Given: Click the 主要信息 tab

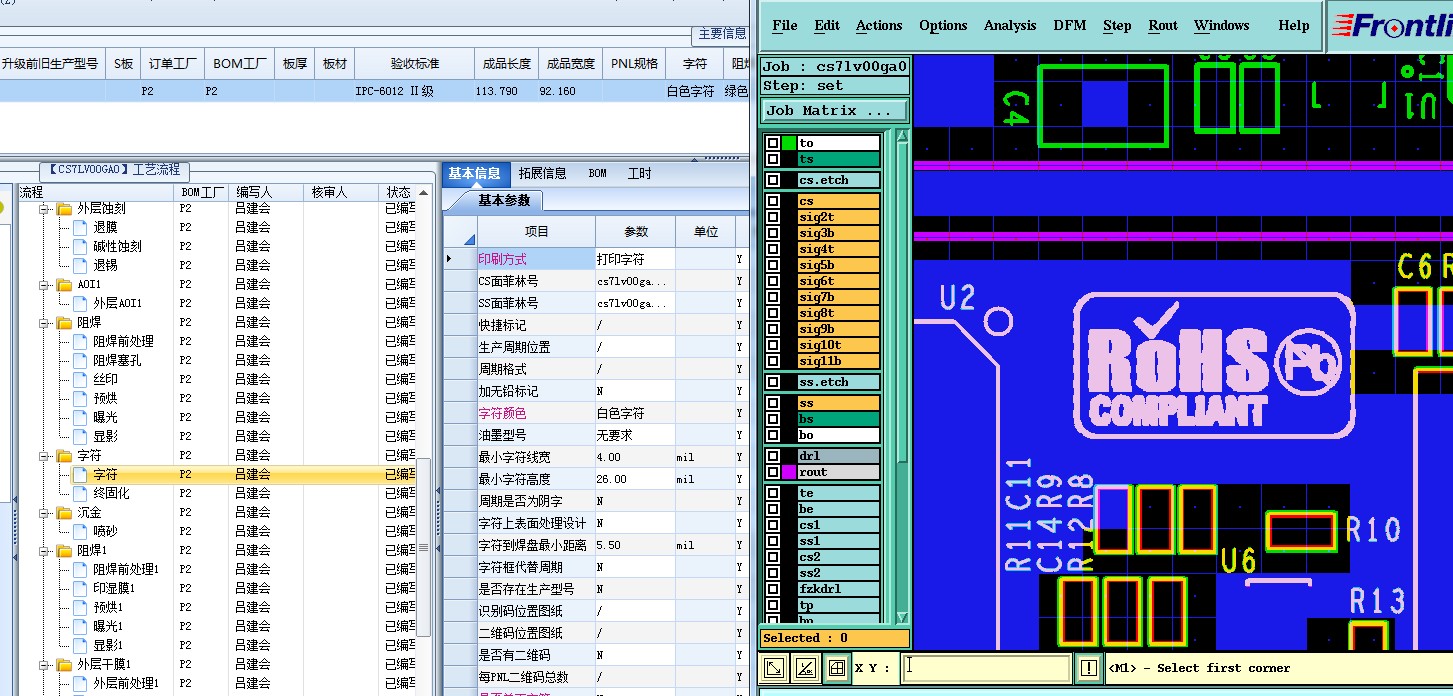Looking at the screenshot, I should 722,34.
